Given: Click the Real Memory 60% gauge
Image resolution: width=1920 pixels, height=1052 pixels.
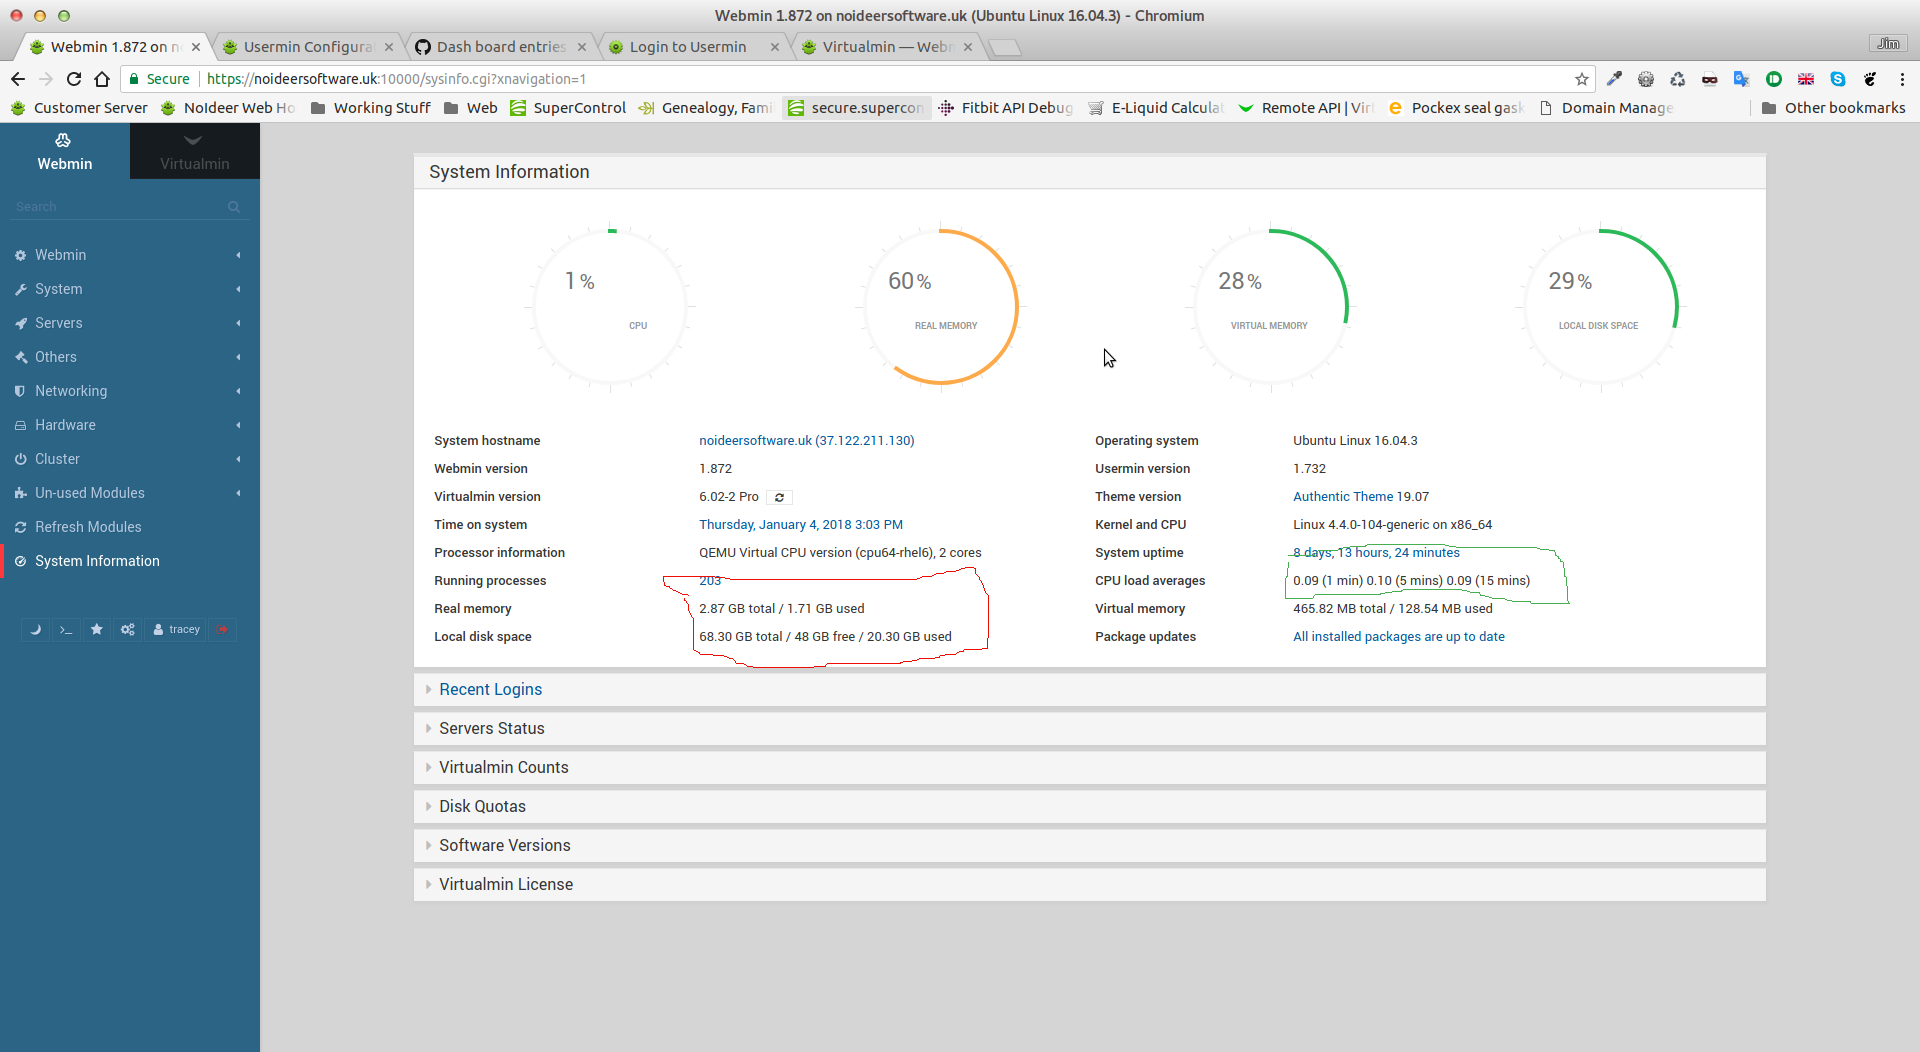Looking at the screenshot, I should (x=940, y=307).
